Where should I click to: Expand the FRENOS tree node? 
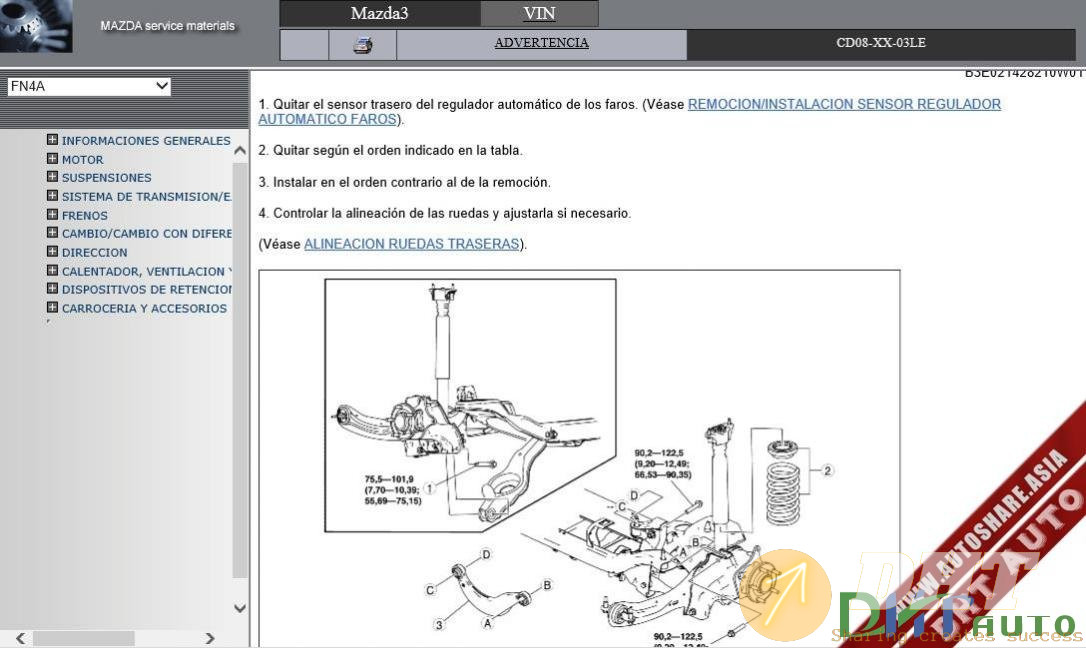click(52, 215)
